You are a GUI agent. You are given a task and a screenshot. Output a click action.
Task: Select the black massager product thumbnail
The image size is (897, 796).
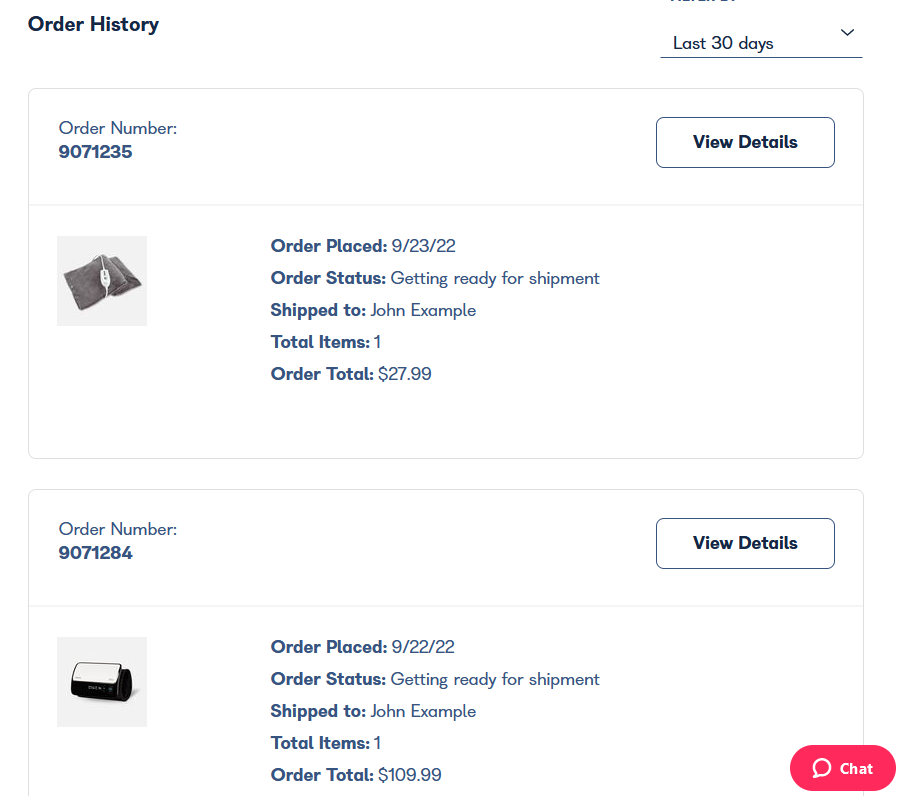pos(102,681)
